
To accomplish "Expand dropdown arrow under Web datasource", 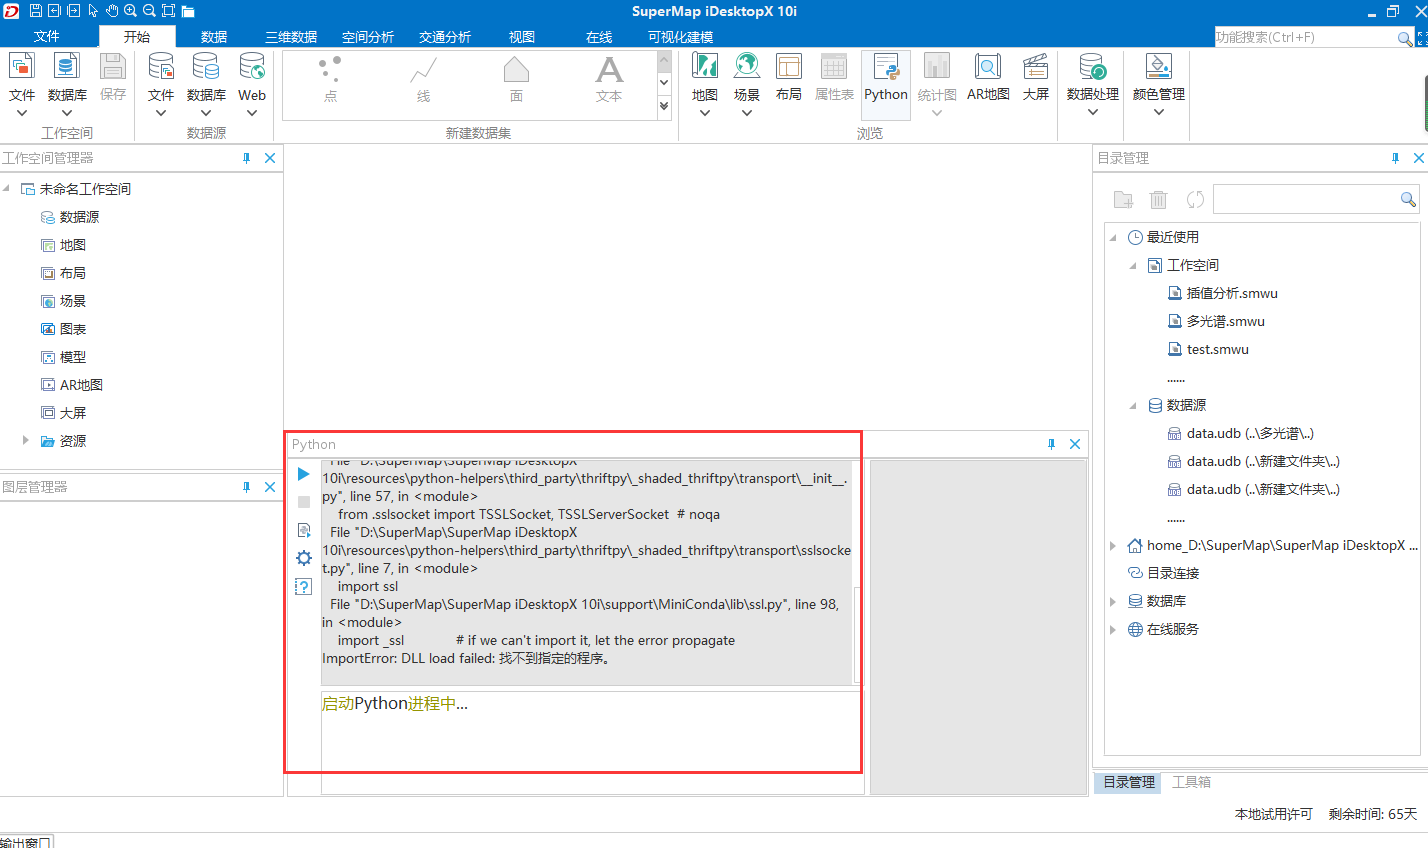I will tap(252, 113).
